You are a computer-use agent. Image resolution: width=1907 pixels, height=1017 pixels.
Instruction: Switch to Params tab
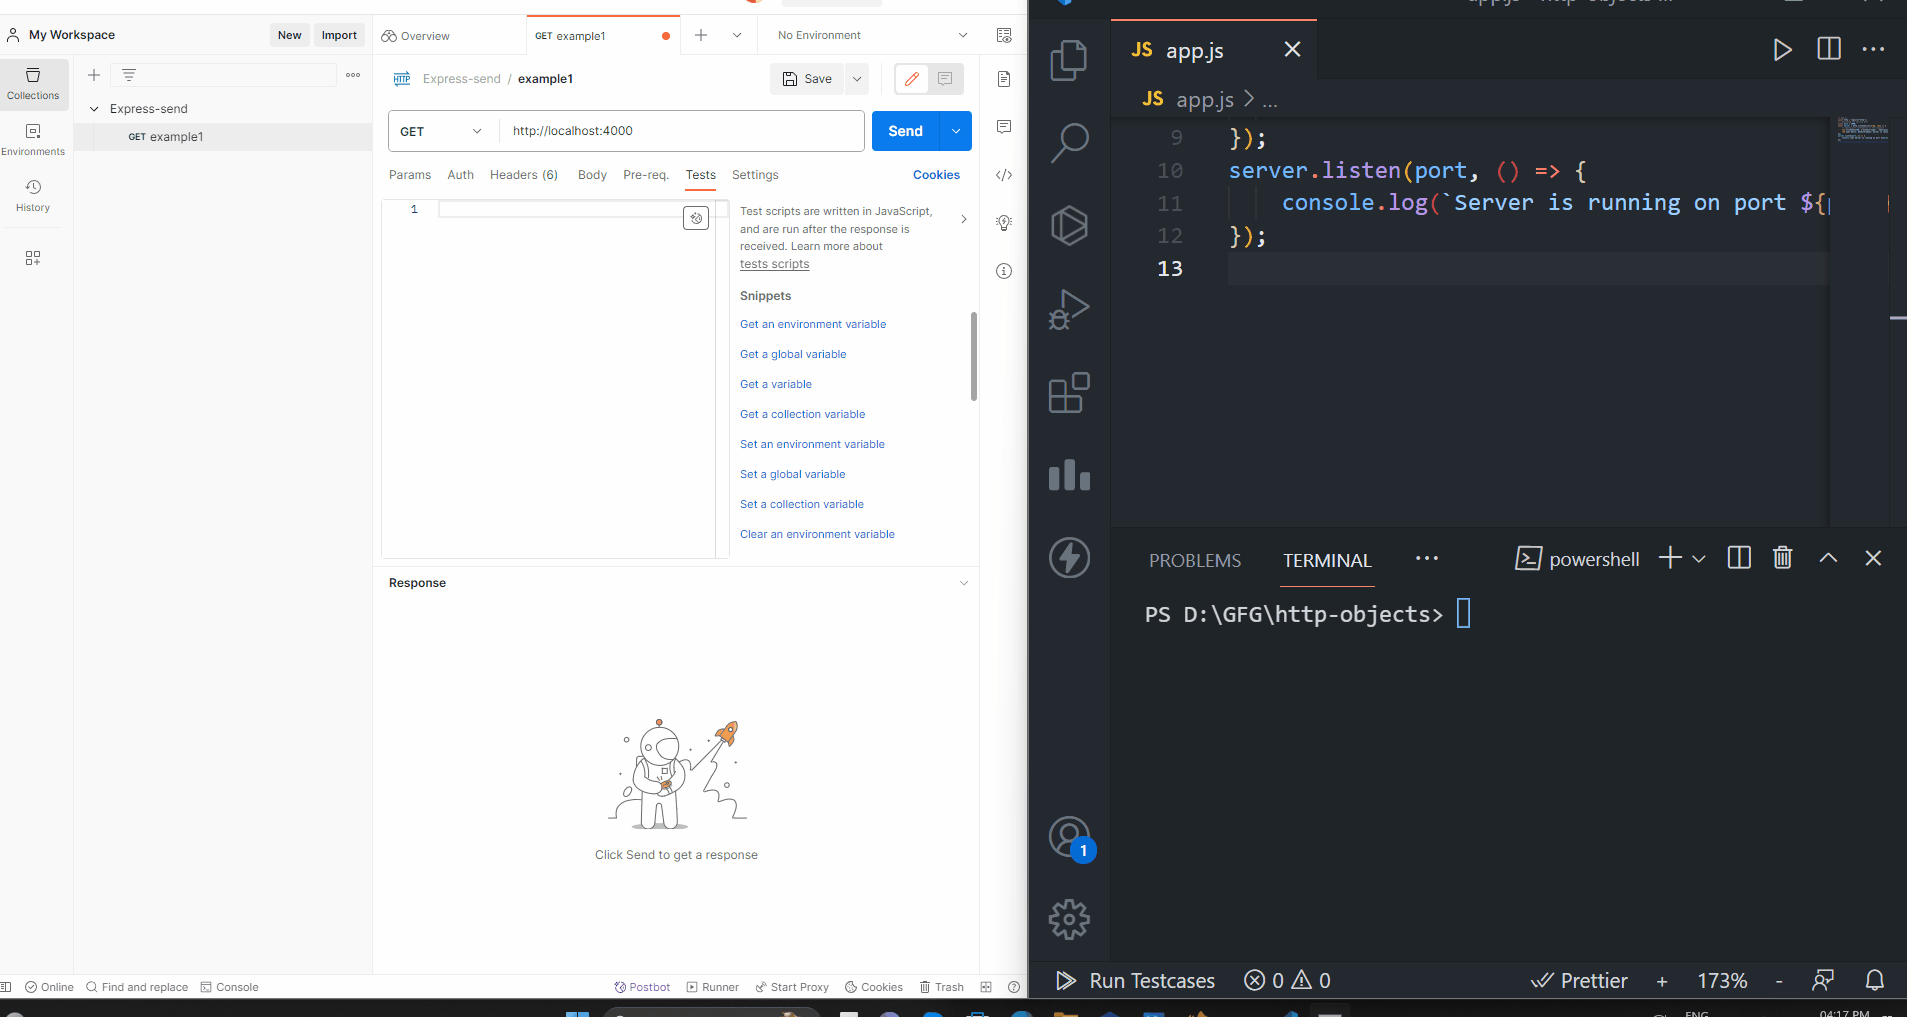(x=410, y=175)
